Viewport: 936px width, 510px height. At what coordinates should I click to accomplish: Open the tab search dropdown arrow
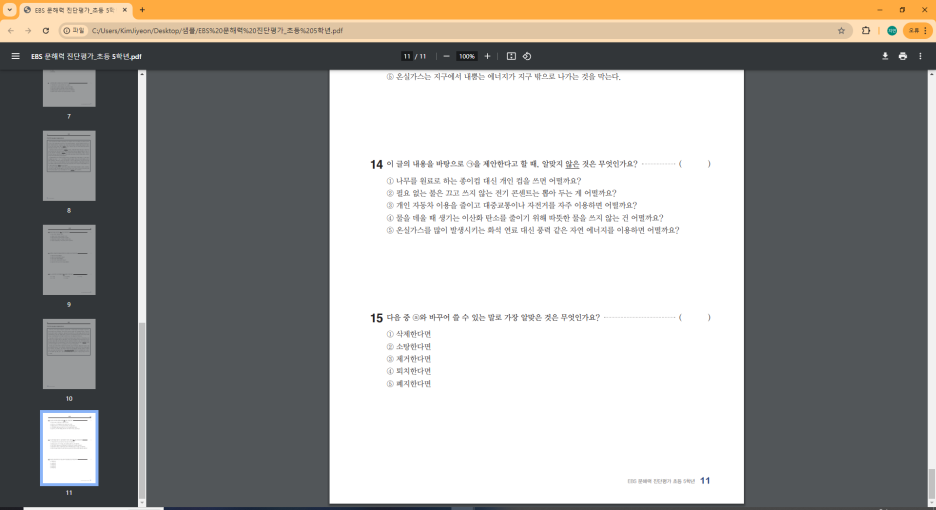point(10,10)
